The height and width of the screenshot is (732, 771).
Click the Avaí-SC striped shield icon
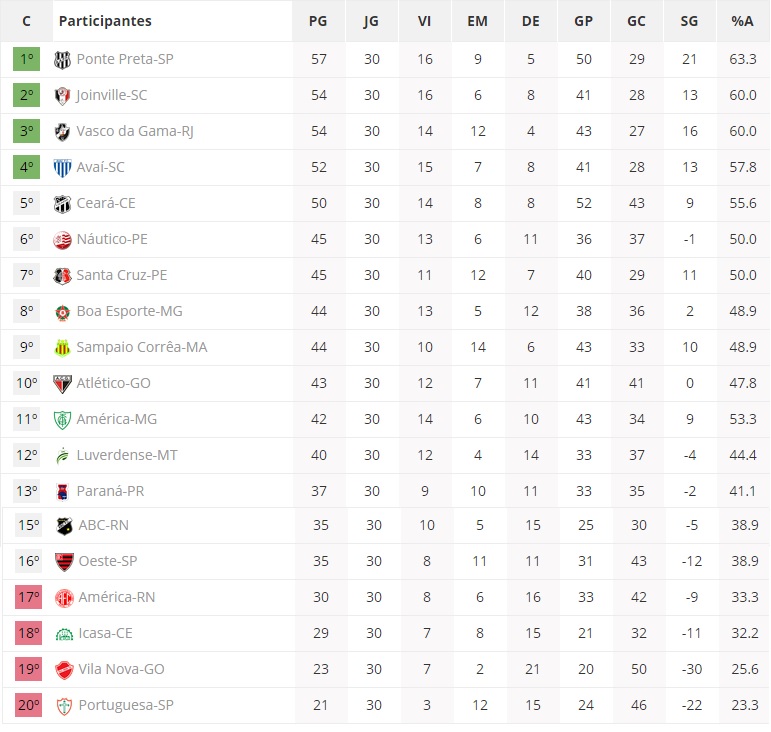tap(62, 168)
